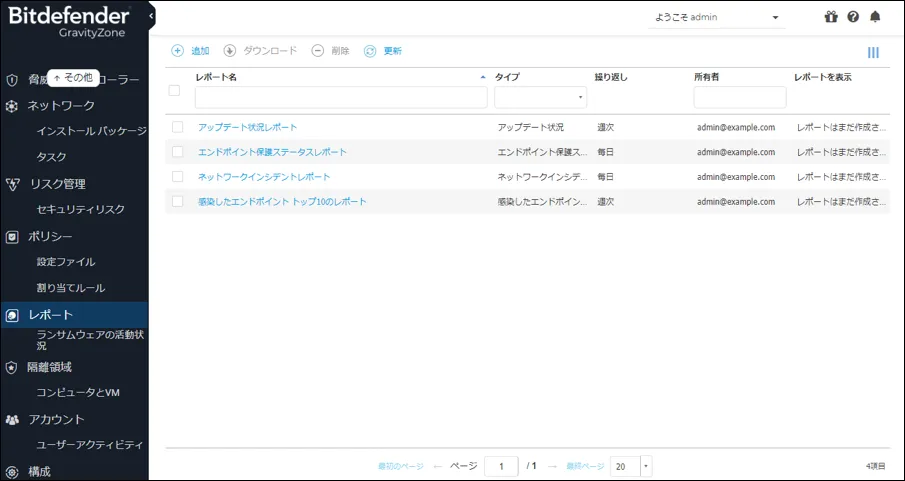
Task: Click the shield icon at the sidebar top
Action: (x=12, y=80)
